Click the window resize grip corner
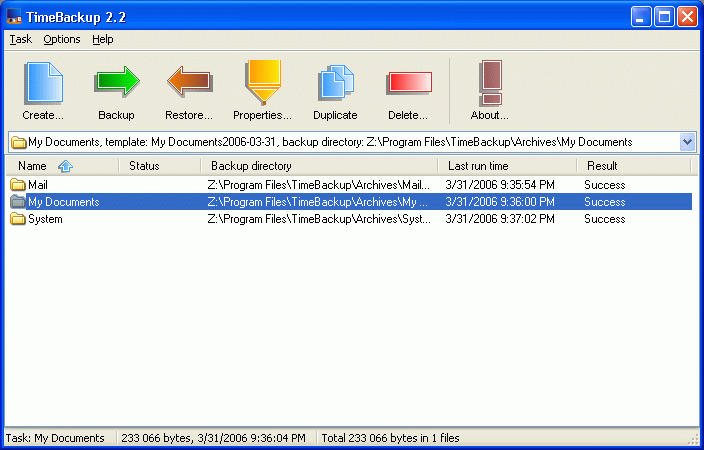Image resolution: width=704 pixels, height=450 pixels. tap(693, 439)
